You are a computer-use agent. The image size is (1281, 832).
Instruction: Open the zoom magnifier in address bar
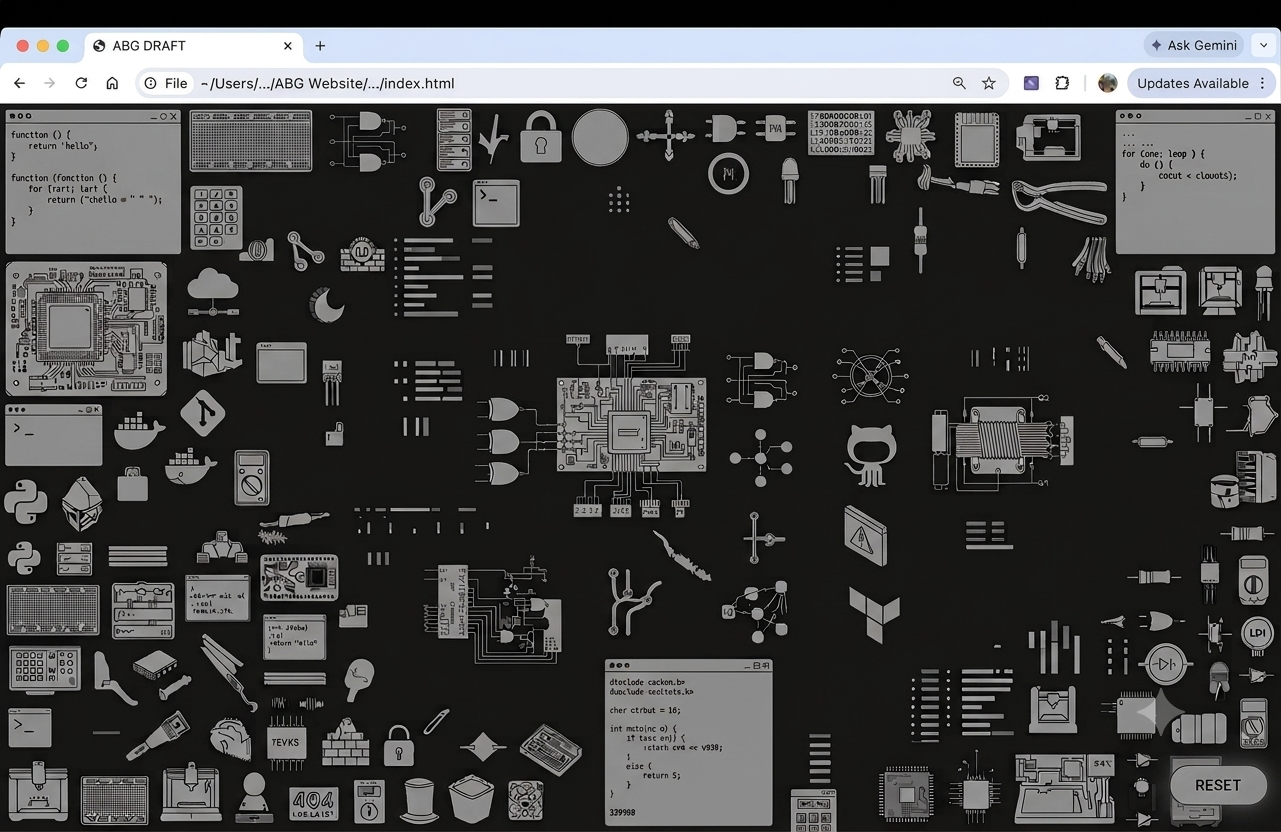[959, 83]
